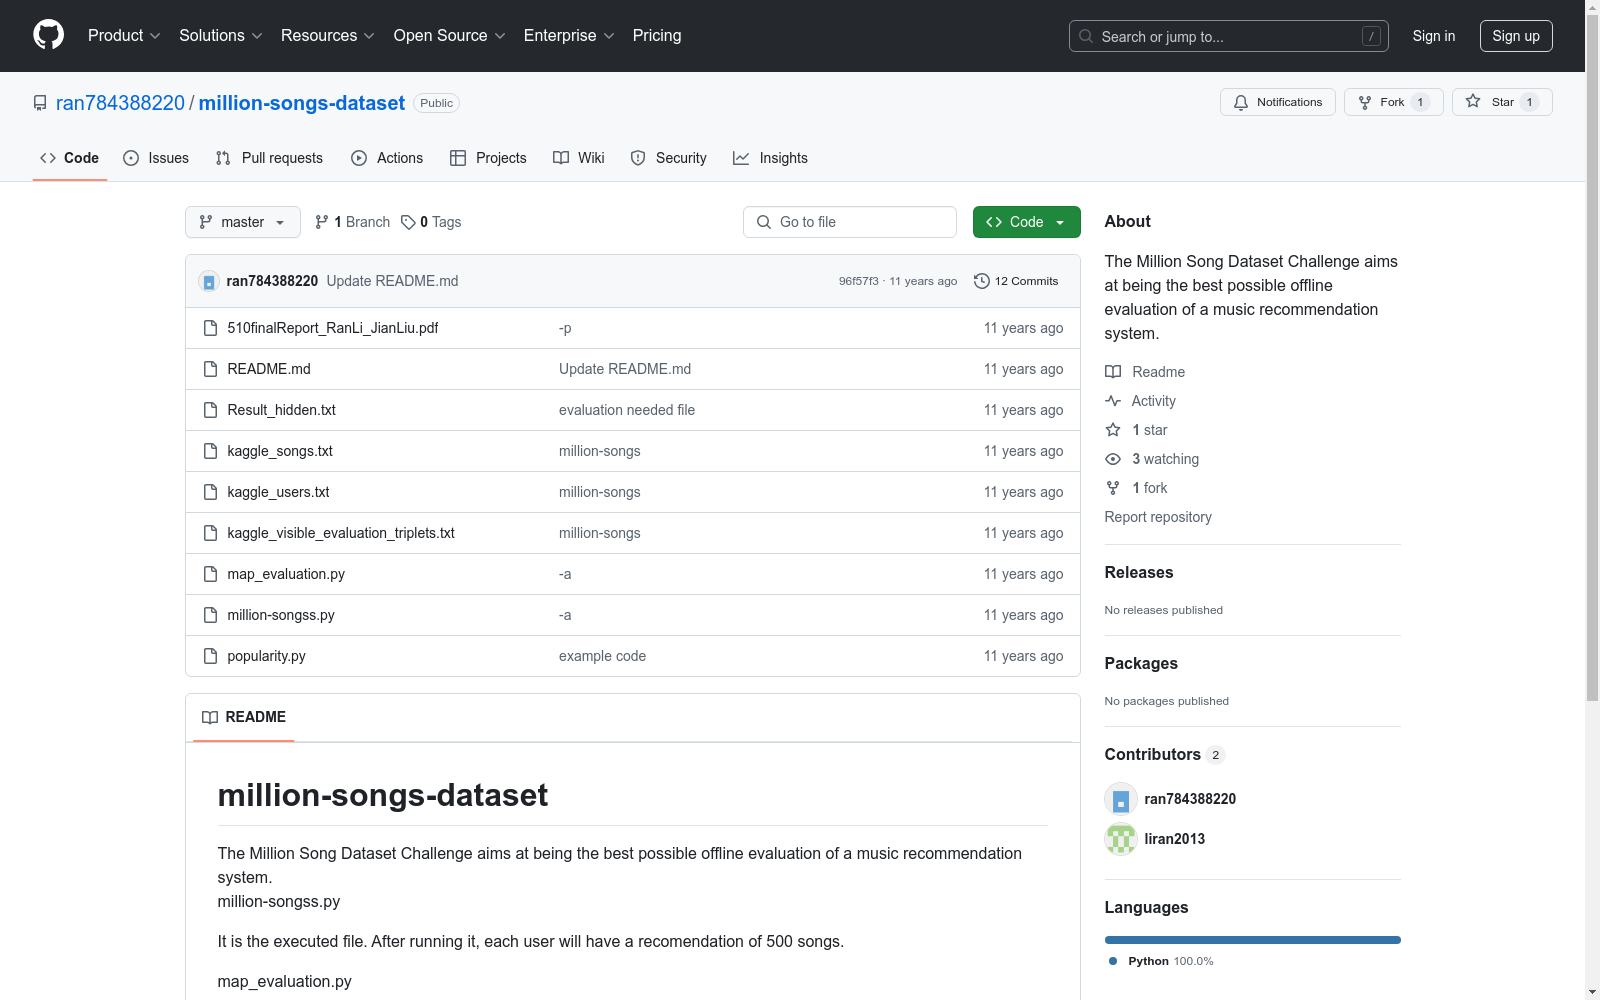This screenshot has height=1000, width=1600.
Task: Open the Result_hidden.txt file
Action: [x=281, y=410]
